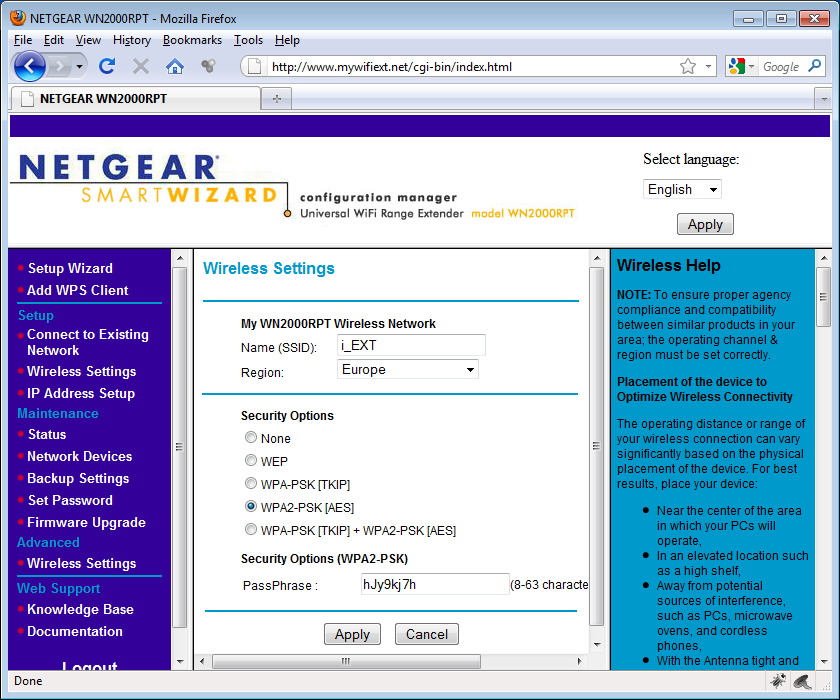This screenshot has width=840, height=700.
Task: Go to the Home page icon
Action: 175,66
